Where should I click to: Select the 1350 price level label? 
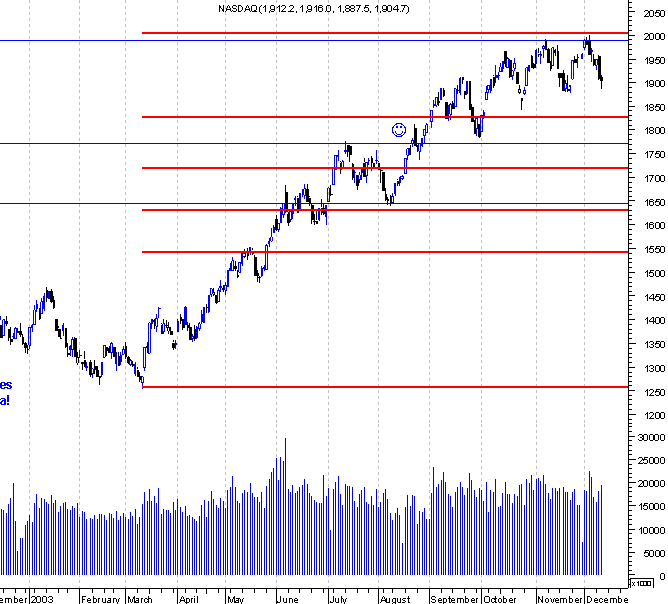tap(654, 345)
